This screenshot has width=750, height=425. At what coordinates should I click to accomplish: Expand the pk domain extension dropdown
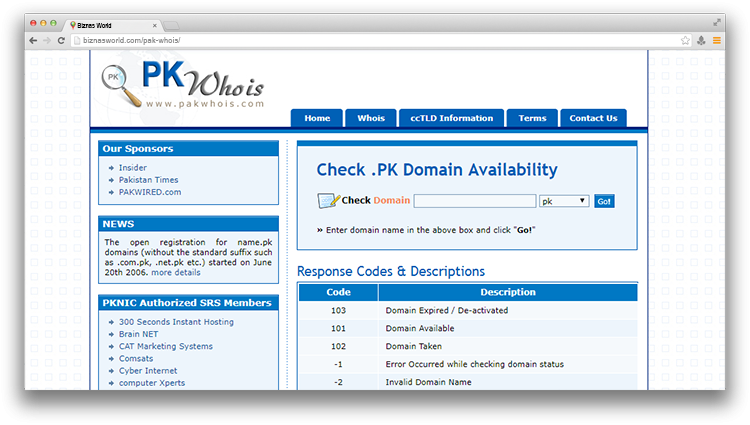563,201
